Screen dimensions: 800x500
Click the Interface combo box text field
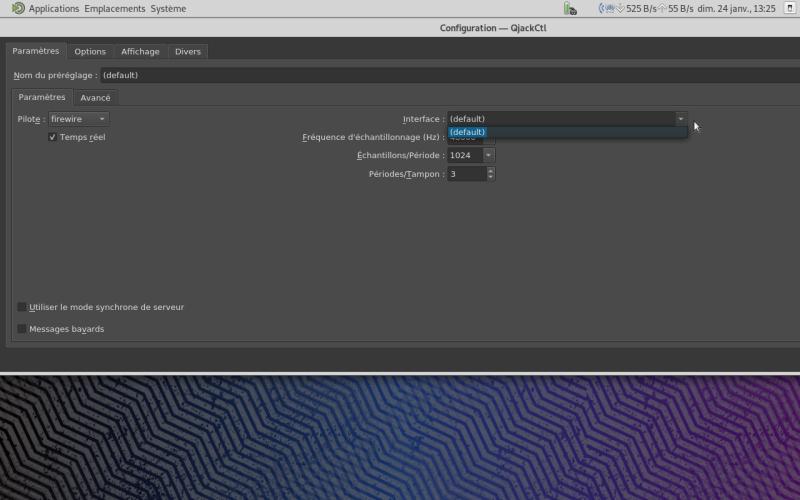click(x=561, y=119)
